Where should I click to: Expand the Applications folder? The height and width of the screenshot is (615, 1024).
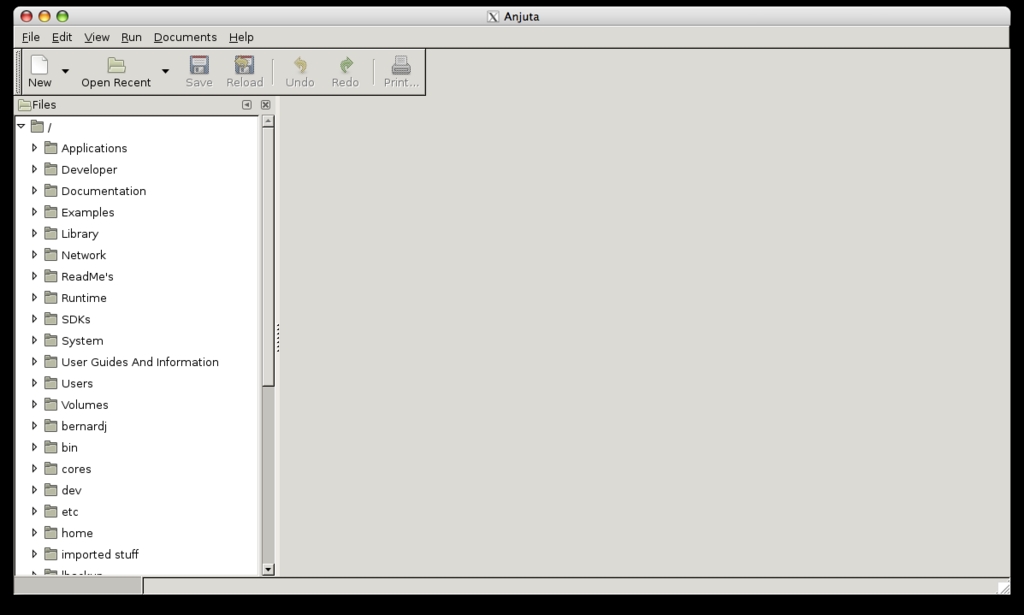click(x=34, y=148)
